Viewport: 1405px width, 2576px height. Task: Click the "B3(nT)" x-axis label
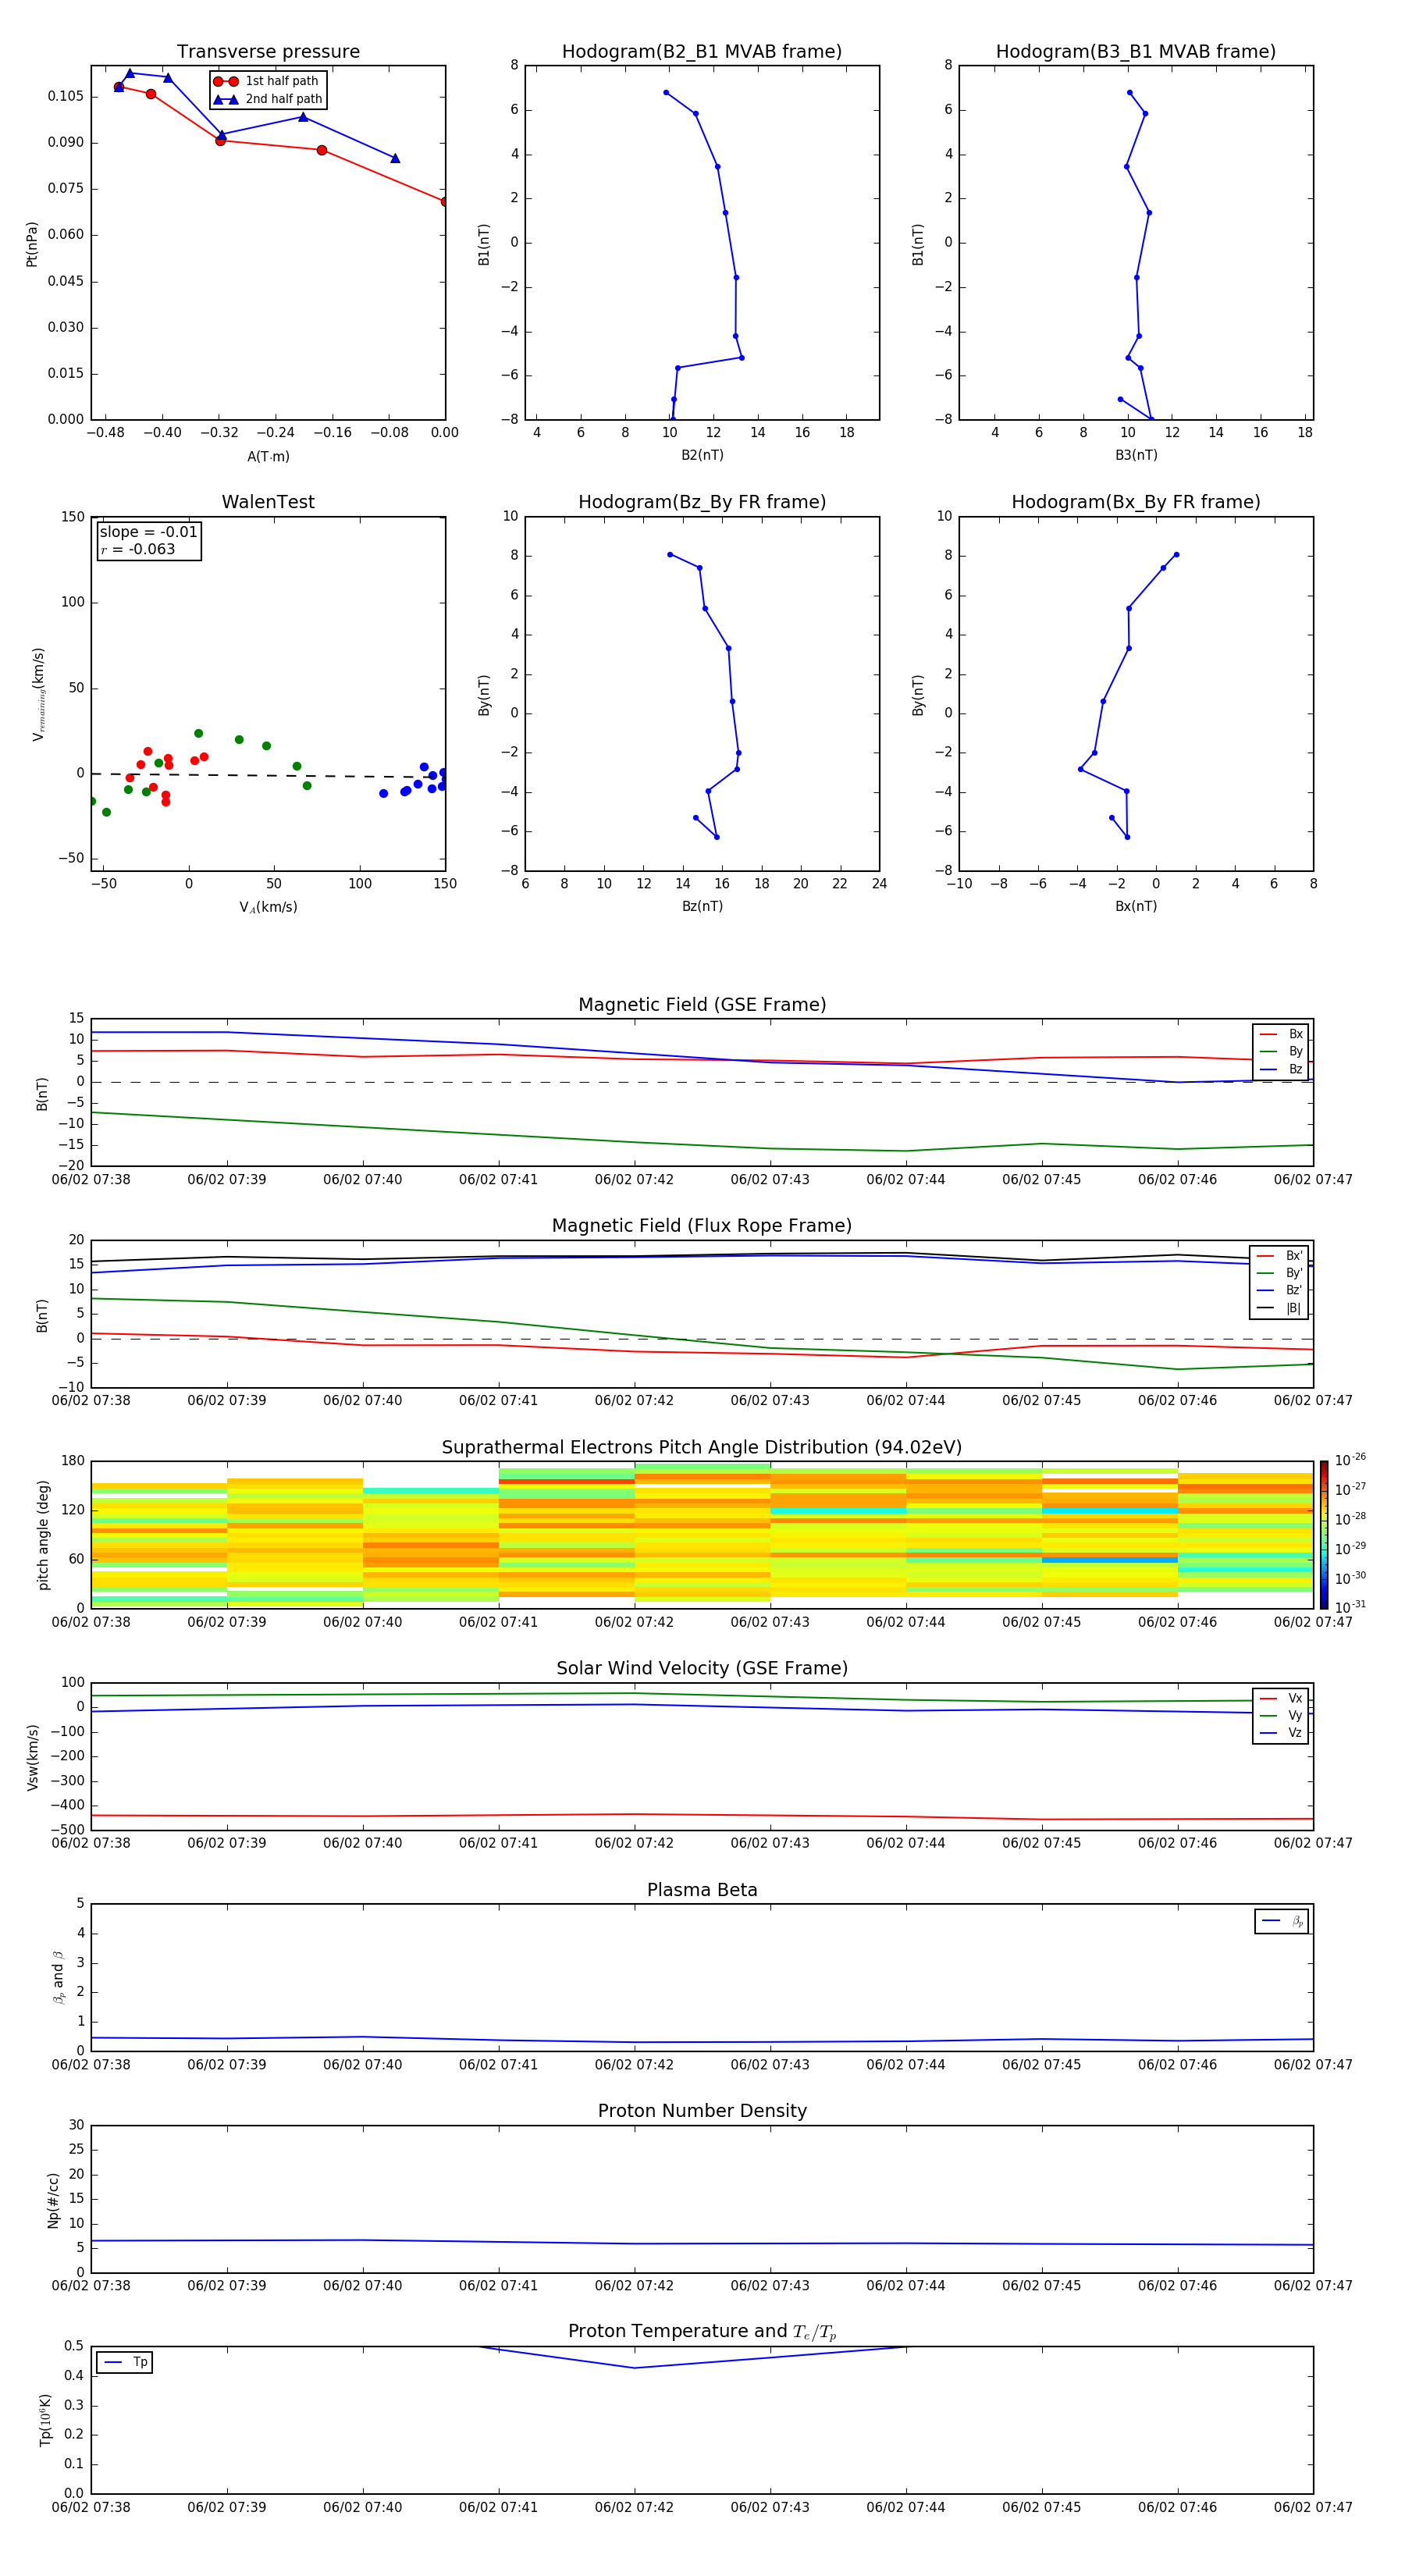[1136, 455]
